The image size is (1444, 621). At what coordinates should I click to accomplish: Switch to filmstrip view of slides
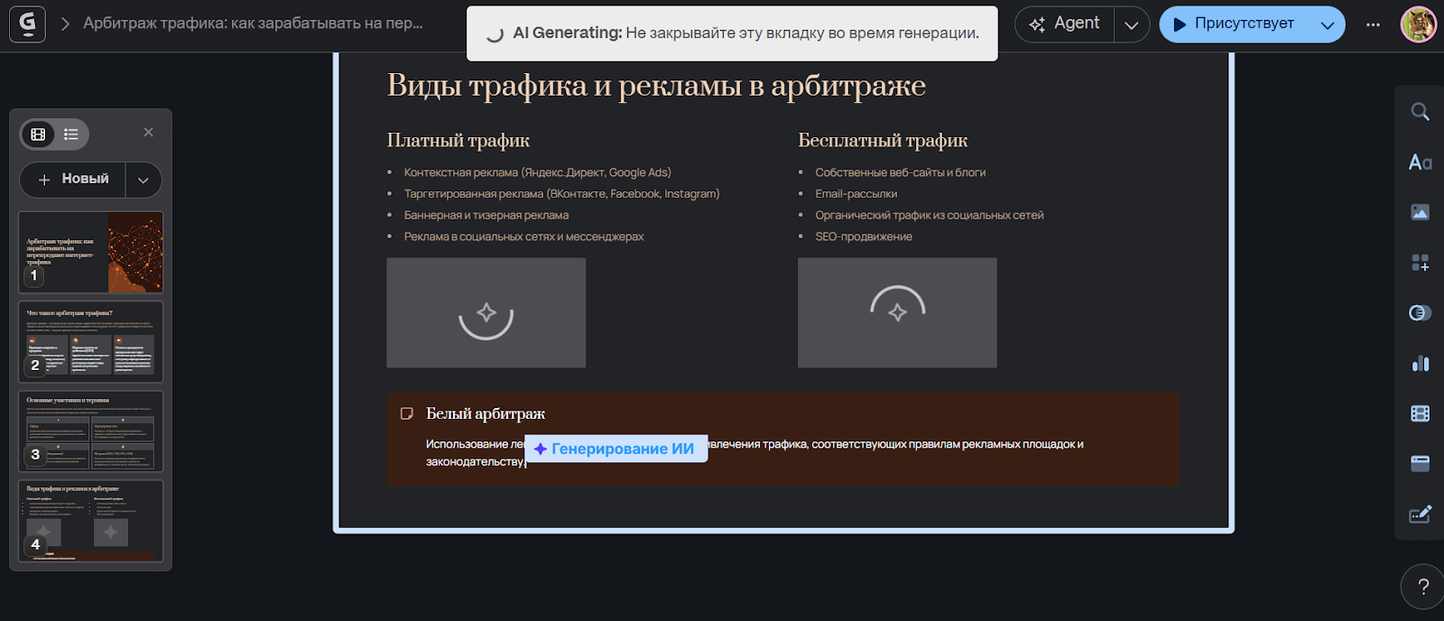pyautogui.click(x=38, y=132)
